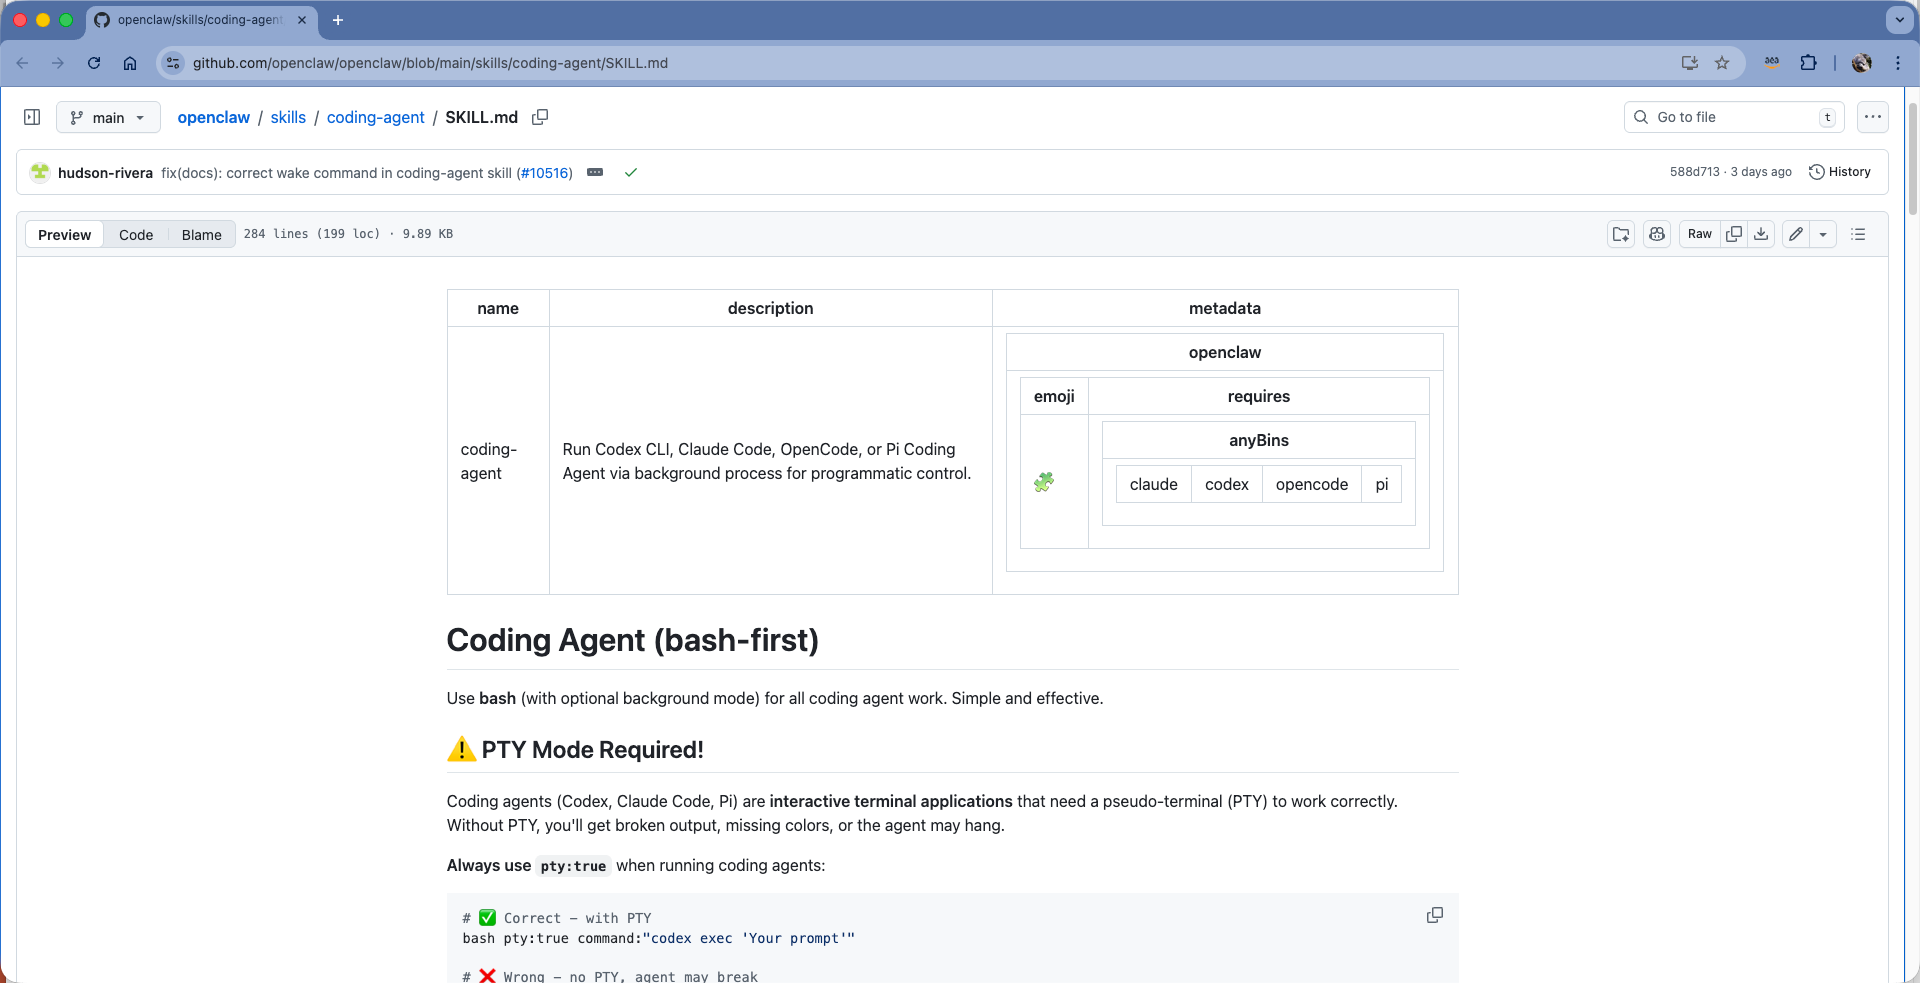
Task: Copy the PTY code block contents
Action: click(x=1434, y=915)
